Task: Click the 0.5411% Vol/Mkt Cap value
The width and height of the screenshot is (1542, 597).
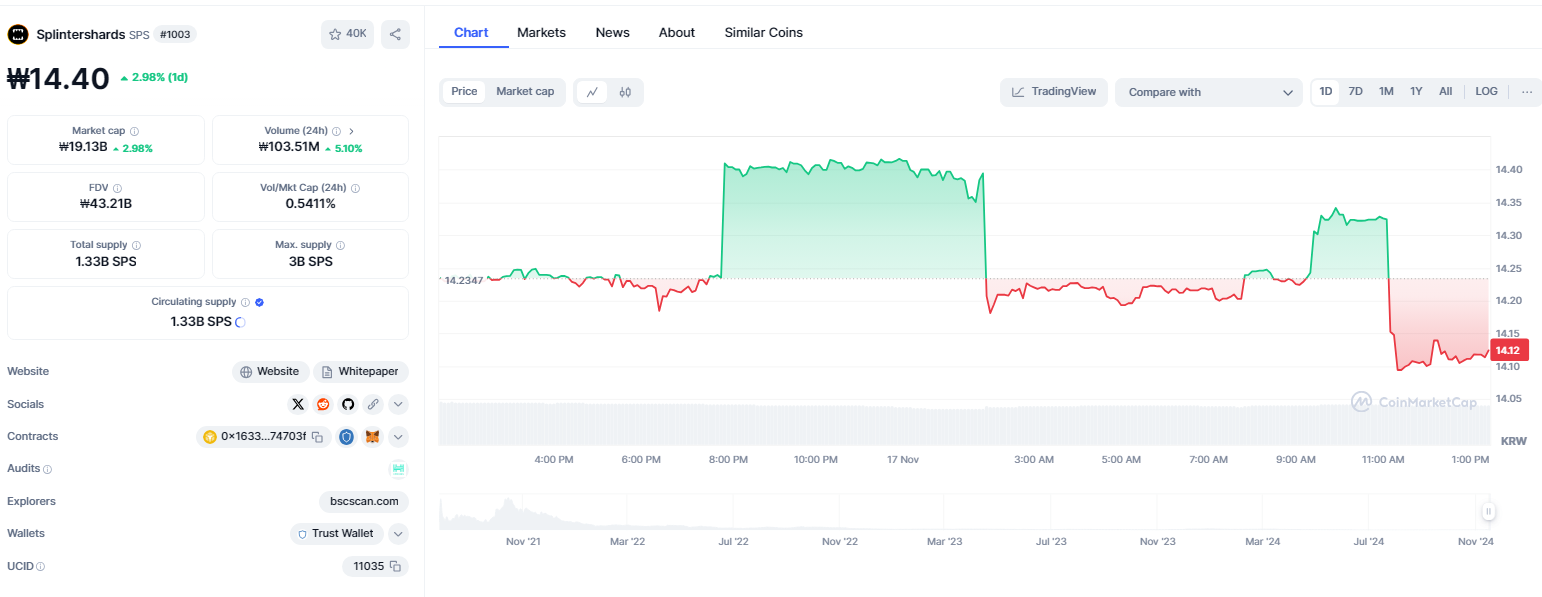Action: click(310, 204)
